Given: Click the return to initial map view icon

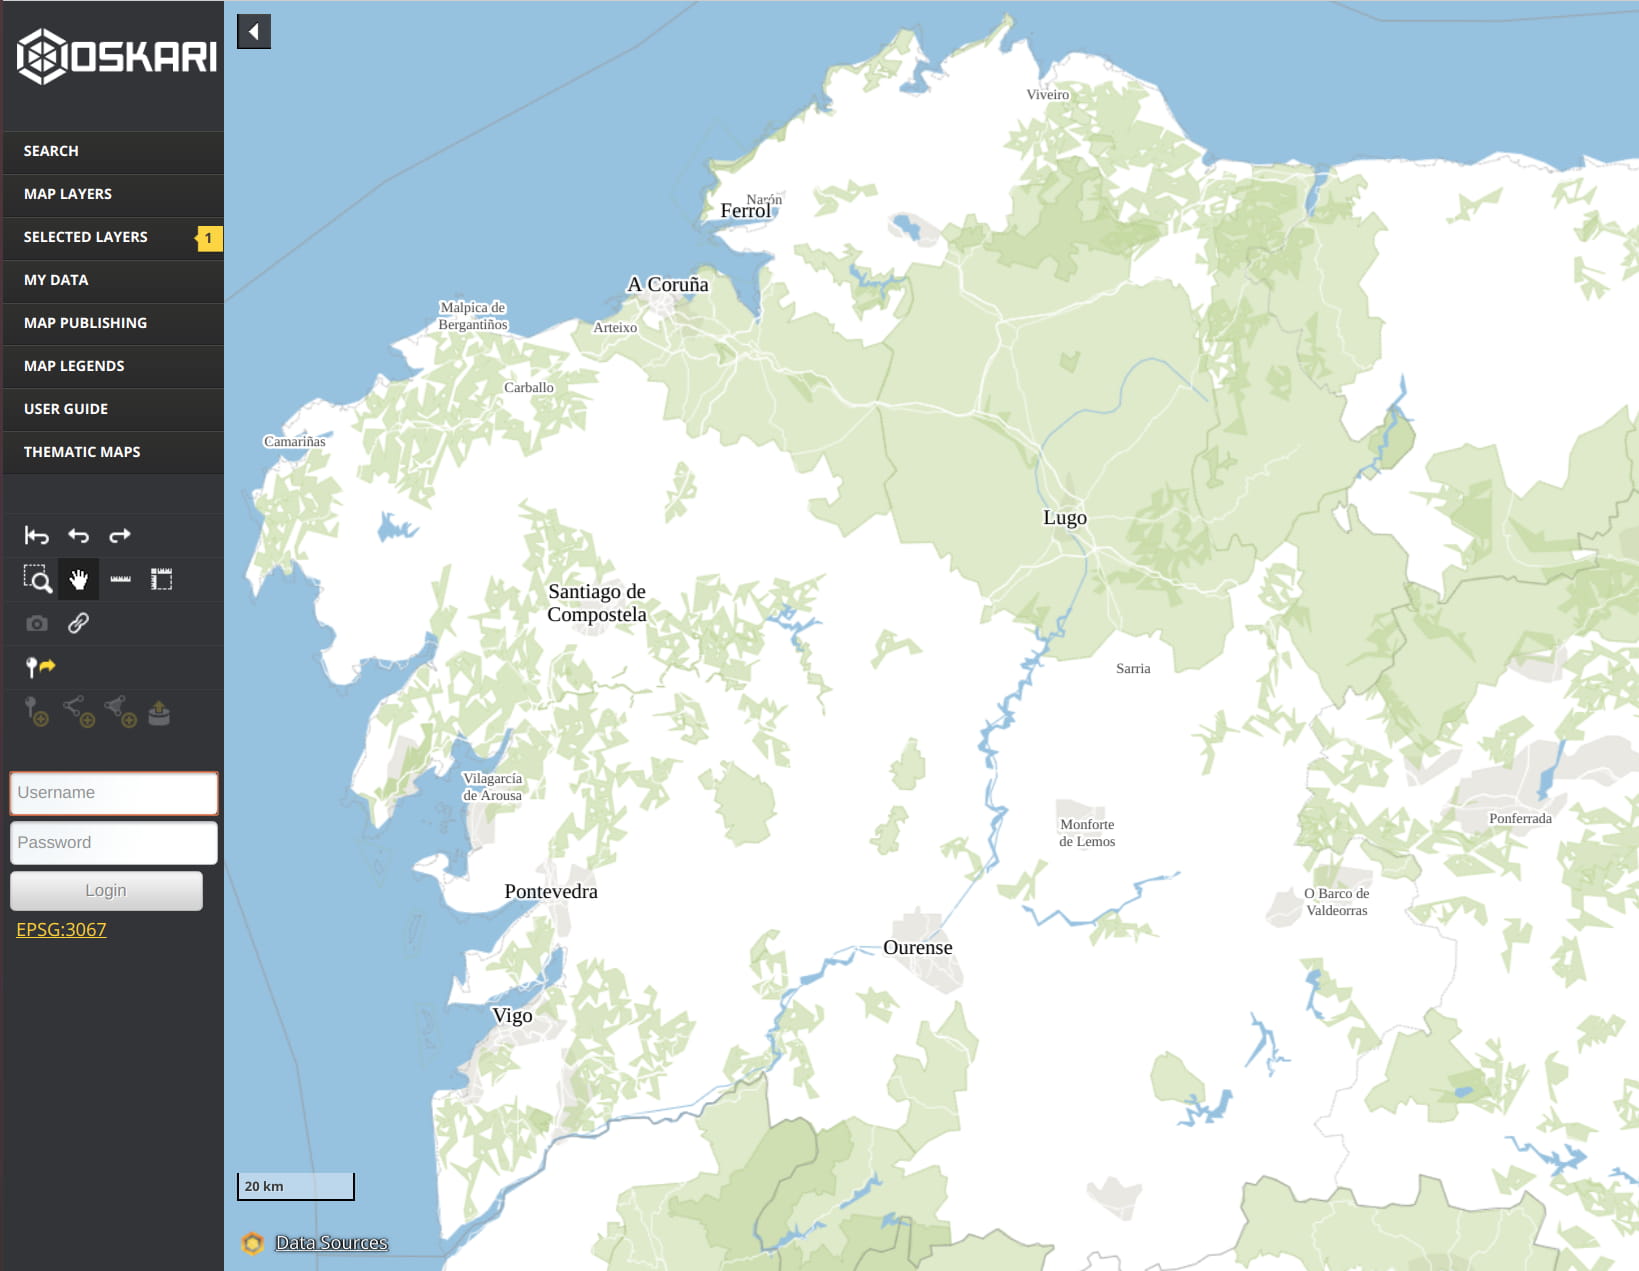Looking at the screenshot, I should point(37,536).
